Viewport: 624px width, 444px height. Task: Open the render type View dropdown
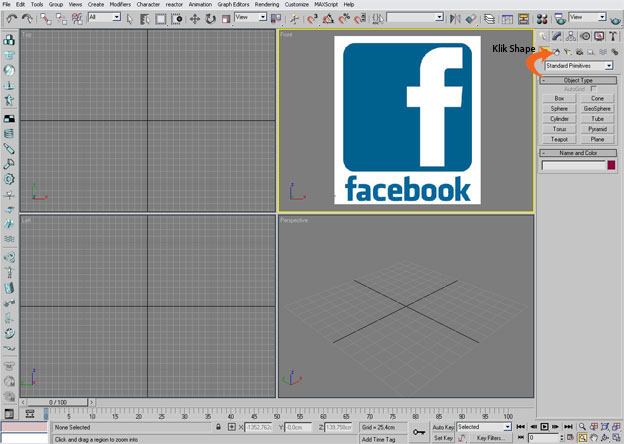[587, 17]
